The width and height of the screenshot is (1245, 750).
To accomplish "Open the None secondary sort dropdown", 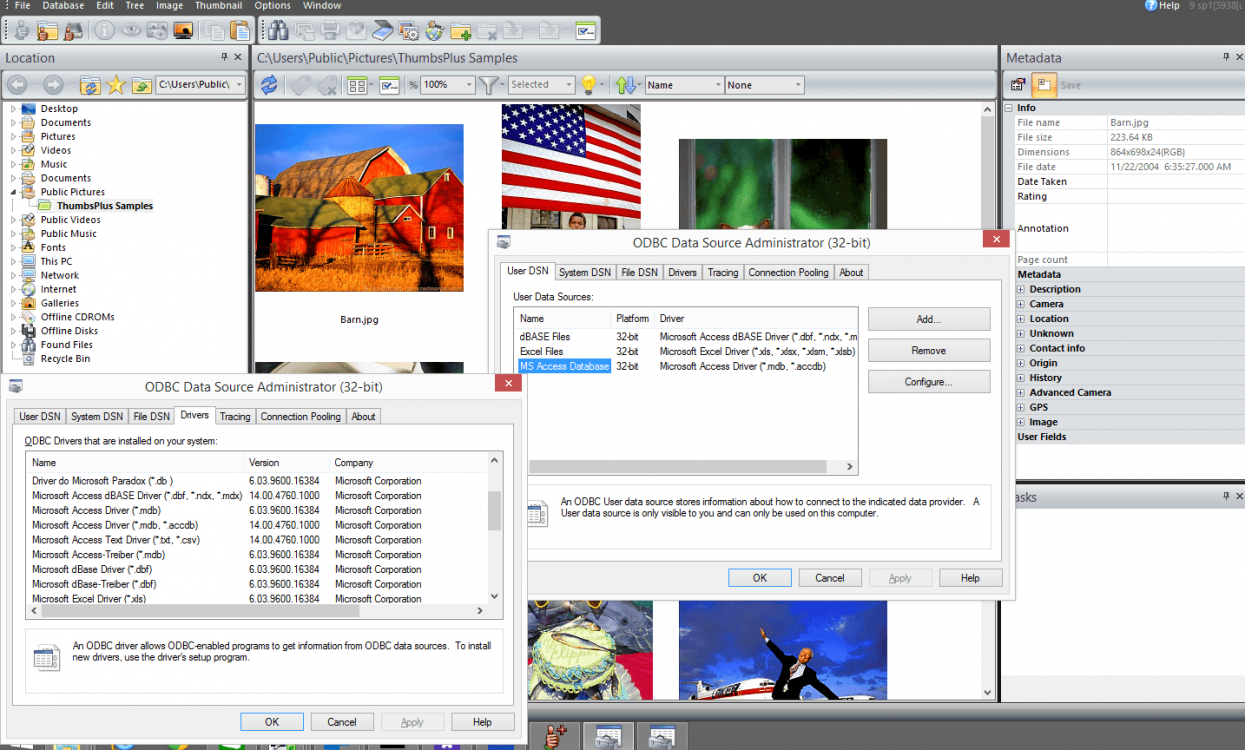I will pyautogui.click(x=765, y=85).
